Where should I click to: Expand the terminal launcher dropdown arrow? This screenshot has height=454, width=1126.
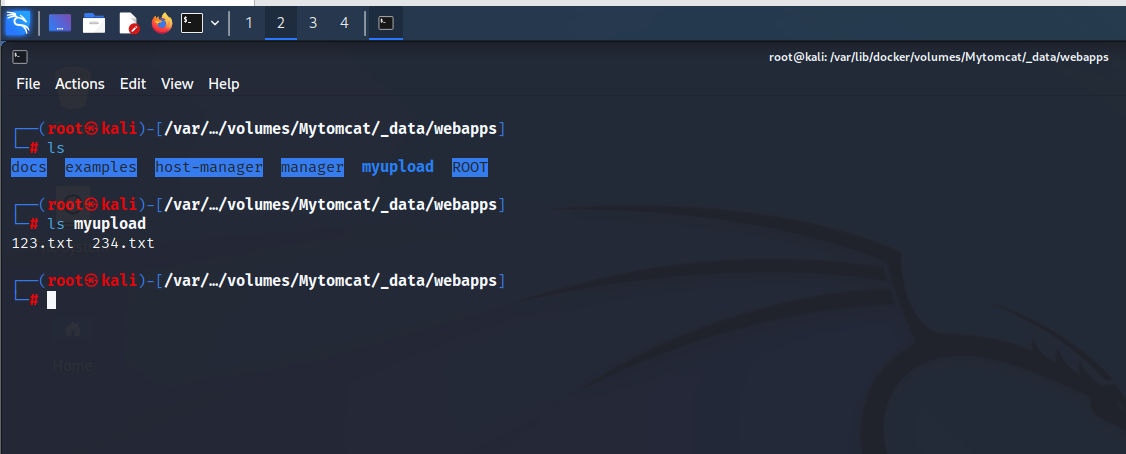click(x=215, y=23)
